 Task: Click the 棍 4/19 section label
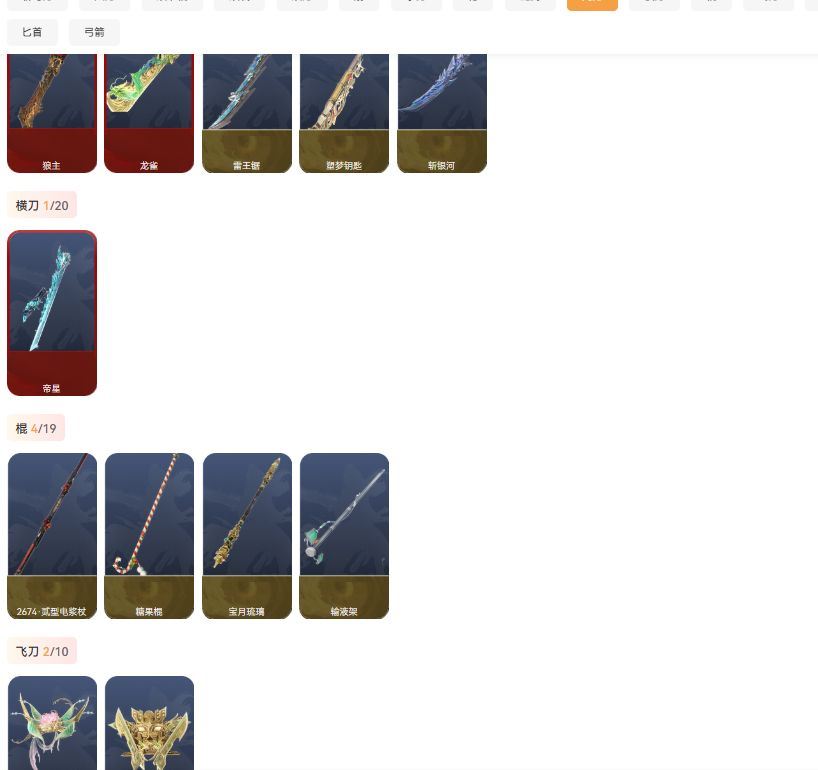pos(35,428)
